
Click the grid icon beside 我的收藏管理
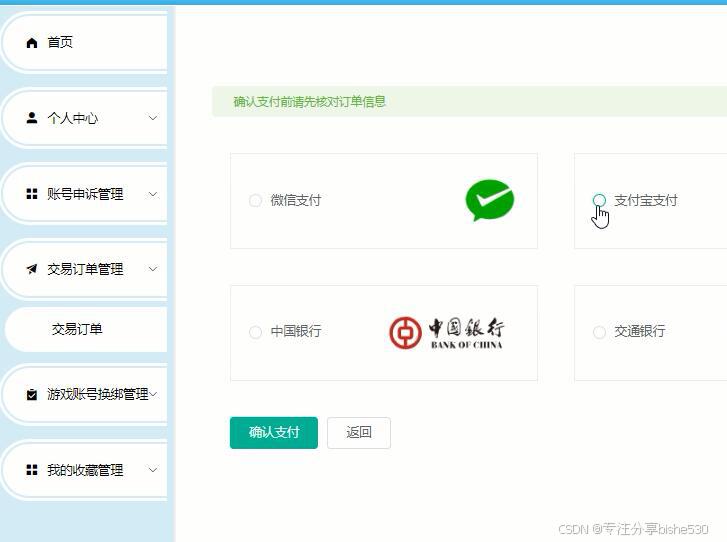point(32,470)
